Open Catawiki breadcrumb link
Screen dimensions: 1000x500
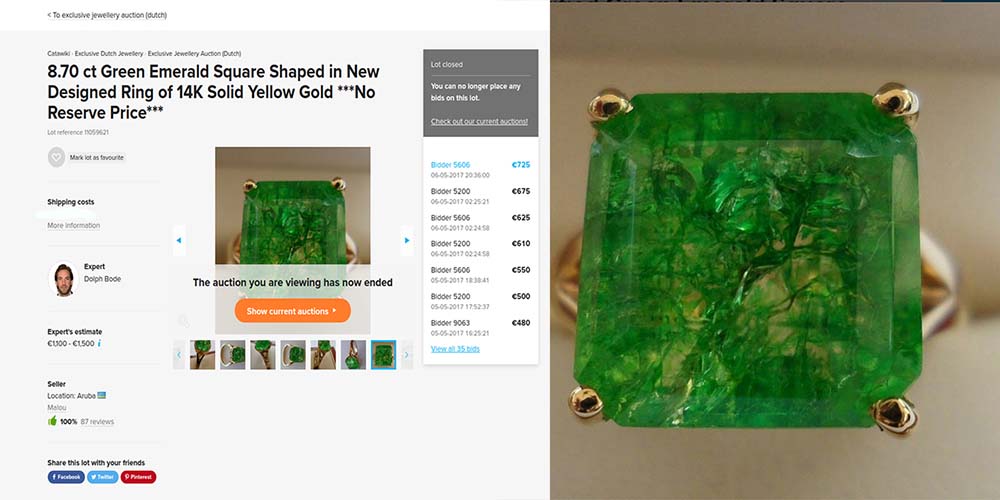(x=59, y=54)
